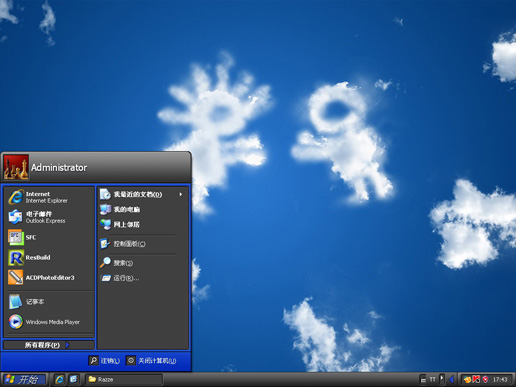Open Search (搜索) from Start menu
Screen dimensions: 516x387
tap(142, 263)
